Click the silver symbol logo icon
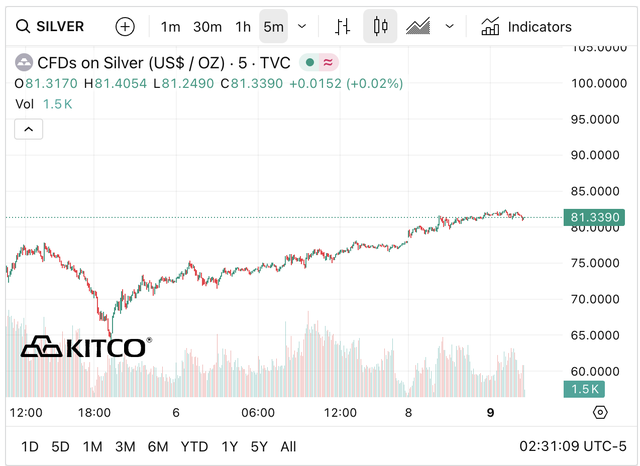This screenshot has height=466, width=640. pos(22,62)
